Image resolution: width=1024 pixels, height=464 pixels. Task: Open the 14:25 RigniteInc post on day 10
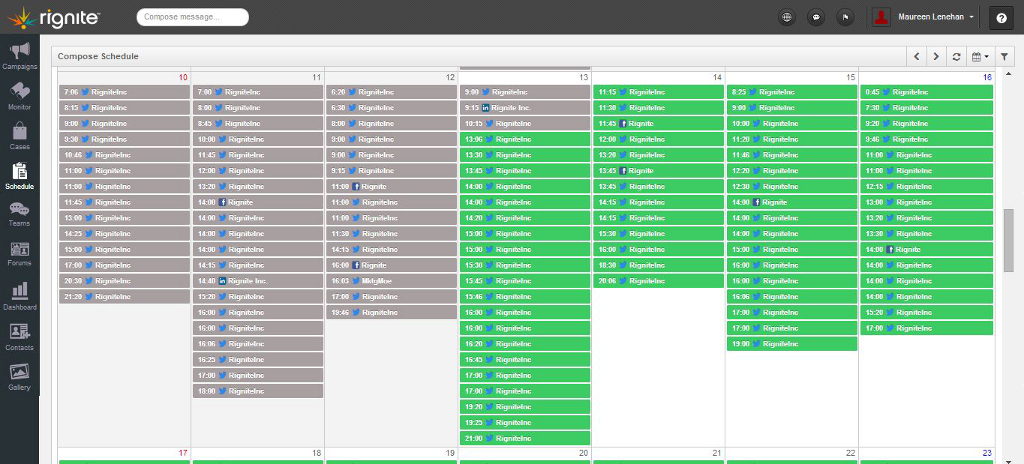[x=124, y=234]
